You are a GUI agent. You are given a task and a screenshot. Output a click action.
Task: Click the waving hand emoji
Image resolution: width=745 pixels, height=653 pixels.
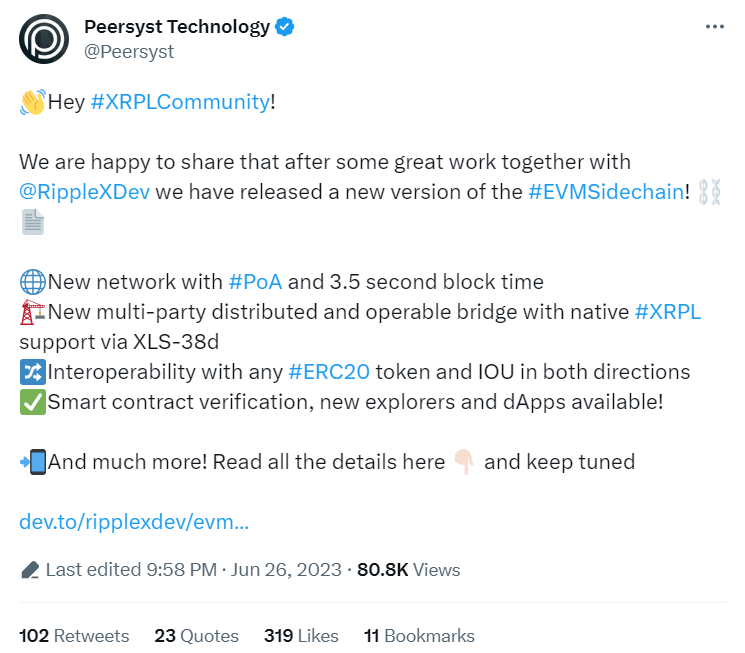[33, 102]
